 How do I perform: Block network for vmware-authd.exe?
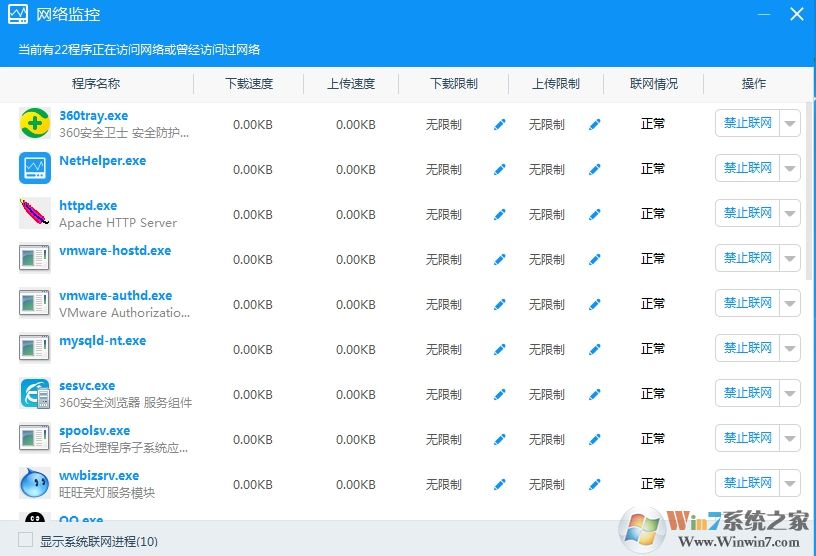click(x=747, y=303)
